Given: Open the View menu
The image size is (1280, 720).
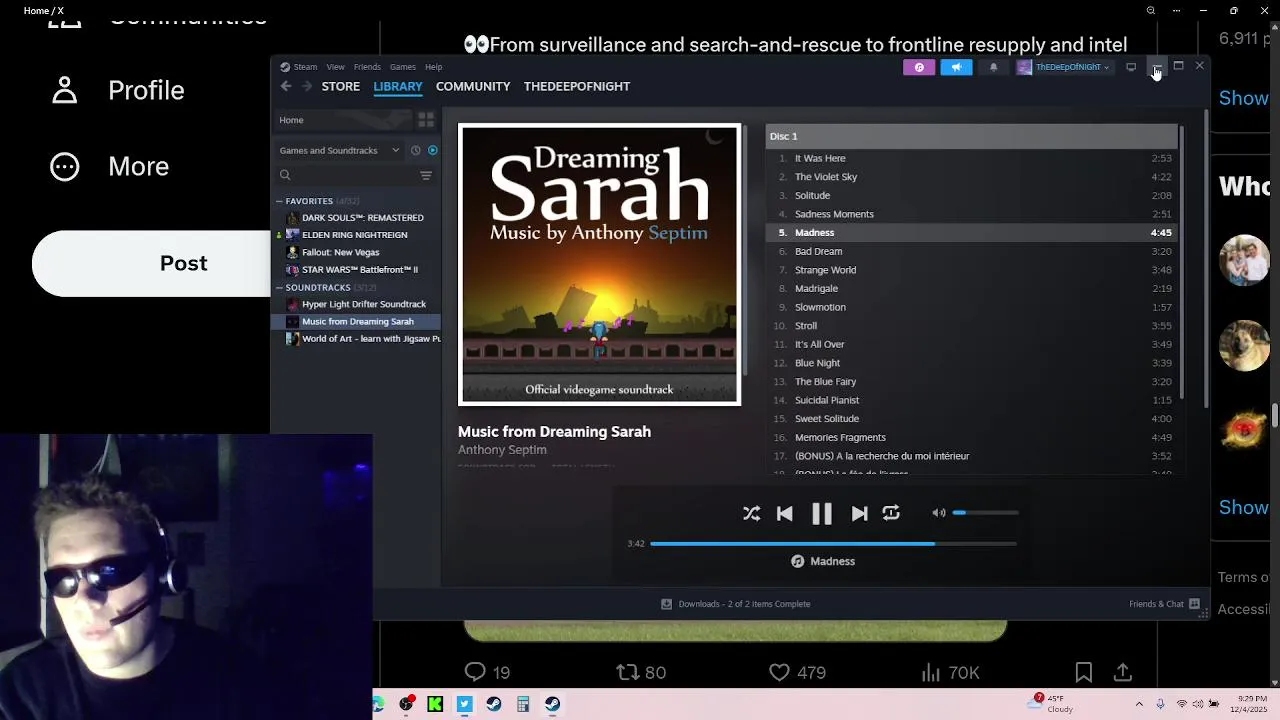Looking at the screenshot, I should pyautogui.click(x=335, y=67).
